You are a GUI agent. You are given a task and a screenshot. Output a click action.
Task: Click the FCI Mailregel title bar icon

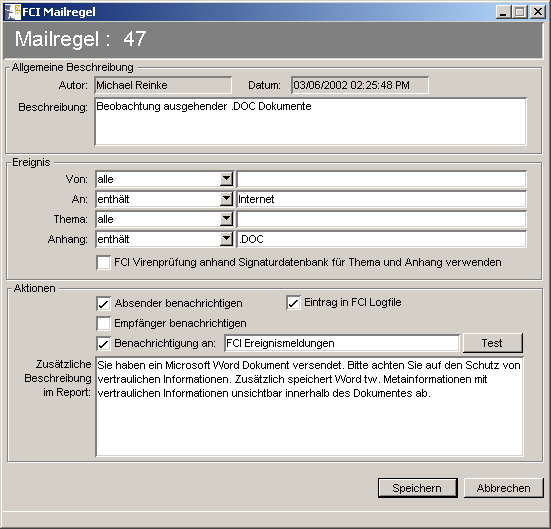[x=13, y=12]
